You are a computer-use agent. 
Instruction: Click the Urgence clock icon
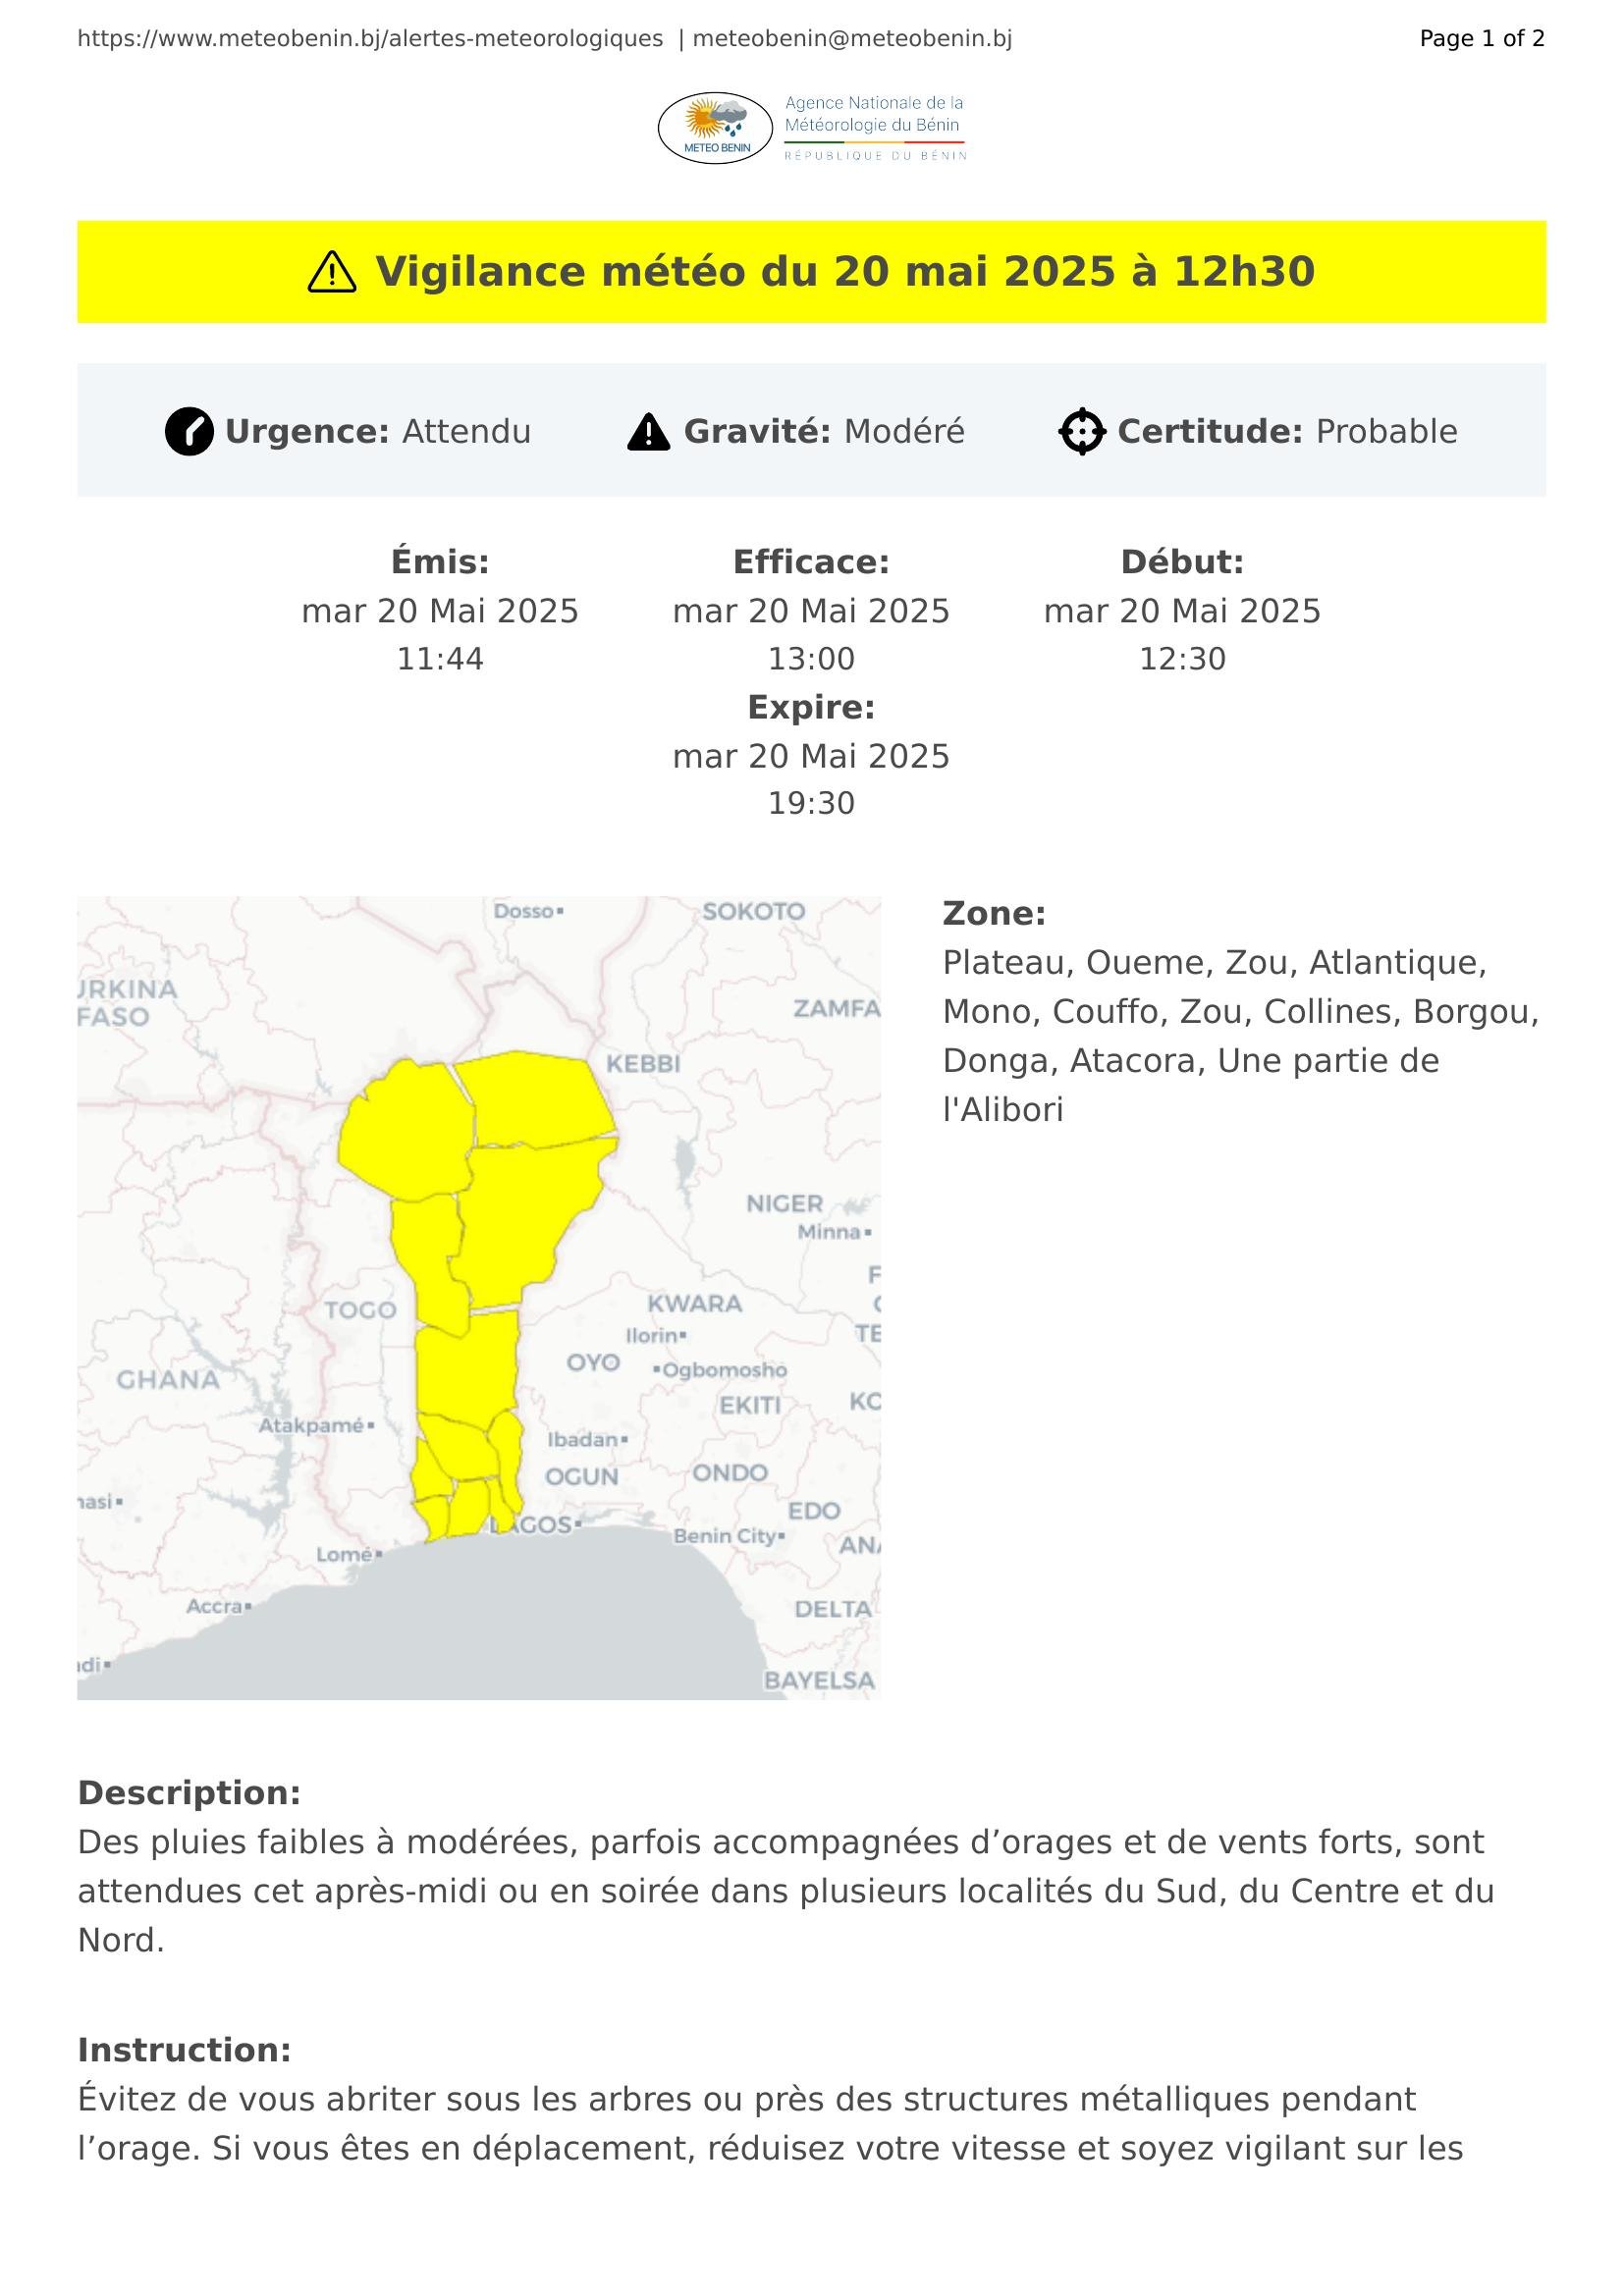[x=189, y=432]
